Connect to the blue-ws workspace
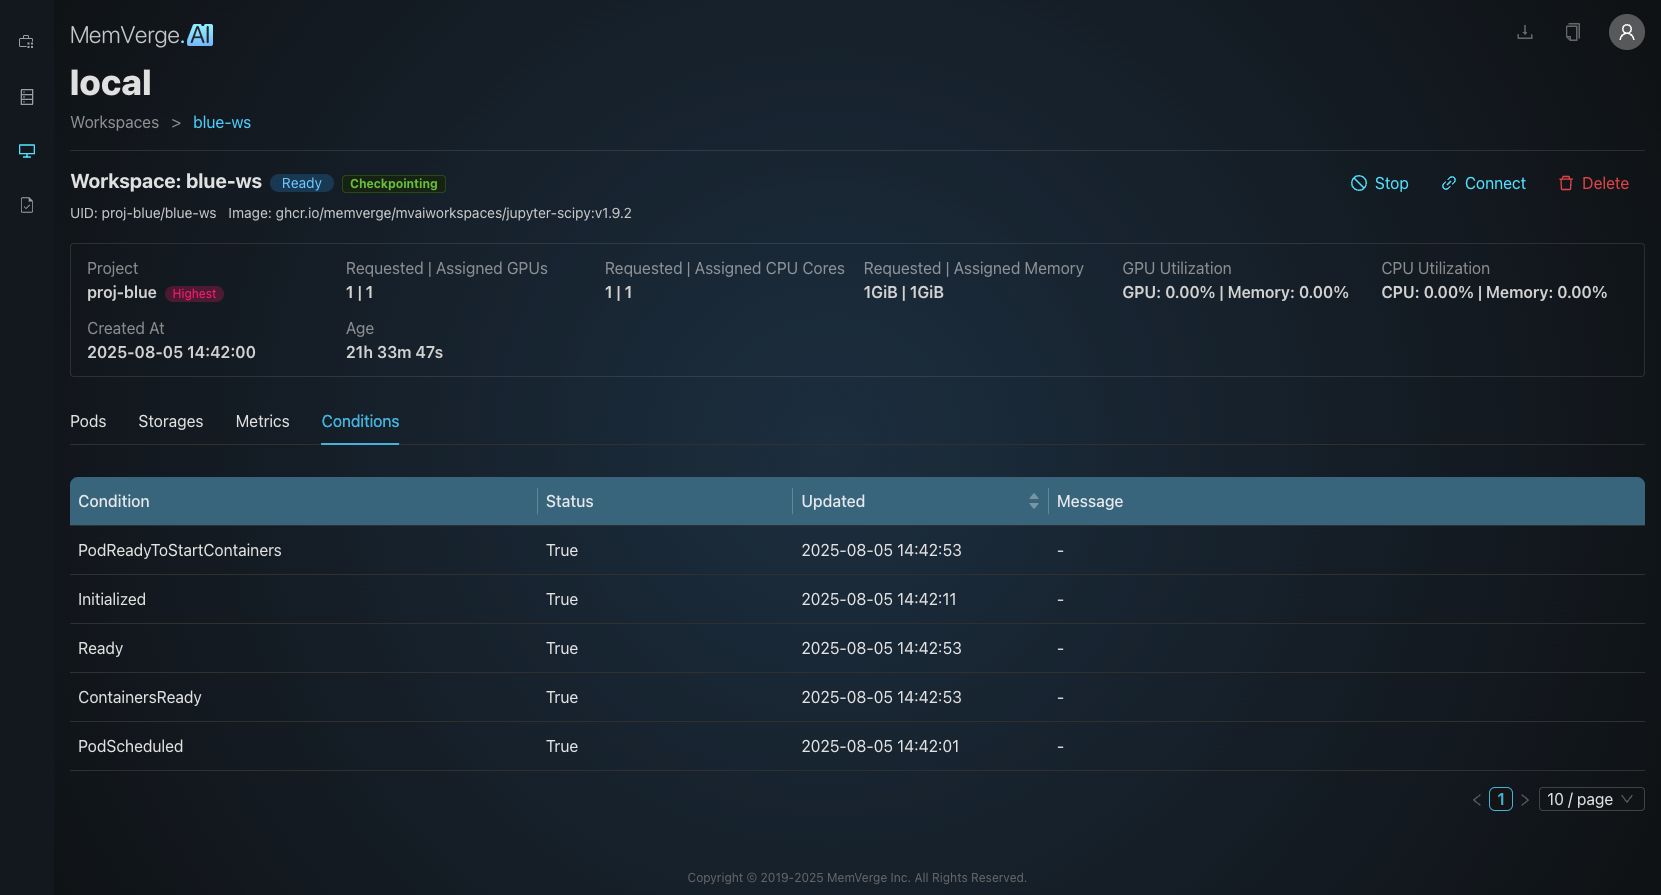The width and height of the screenshot is (1661, 895). coord(1483,183)
